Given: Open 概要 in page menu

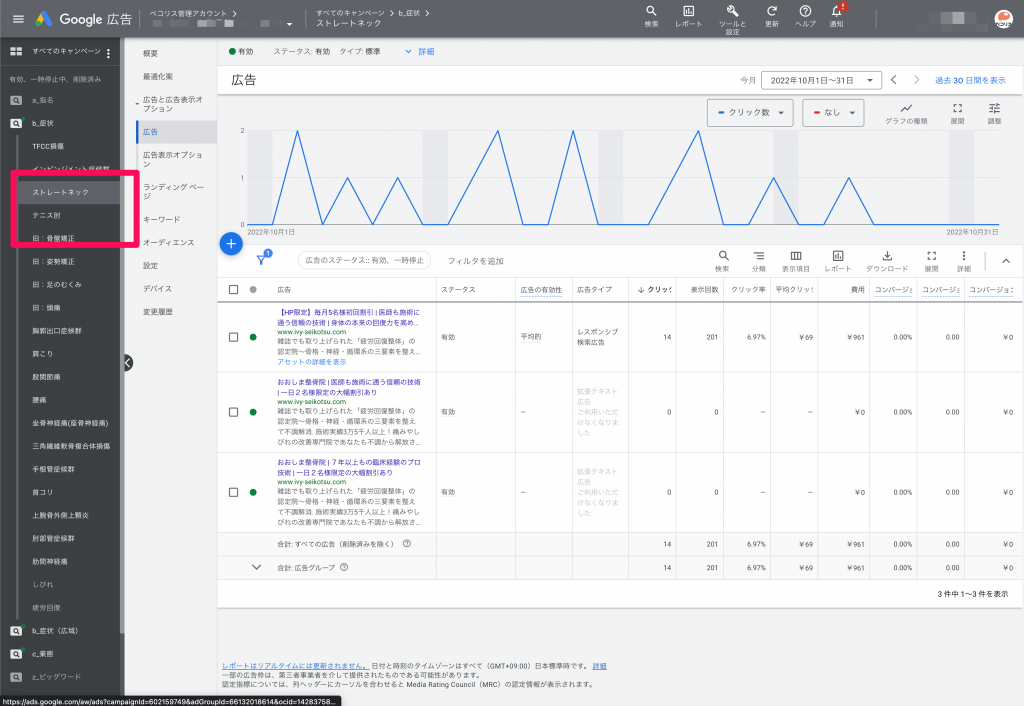Looking at the screenshot, I should pos(150,54).
